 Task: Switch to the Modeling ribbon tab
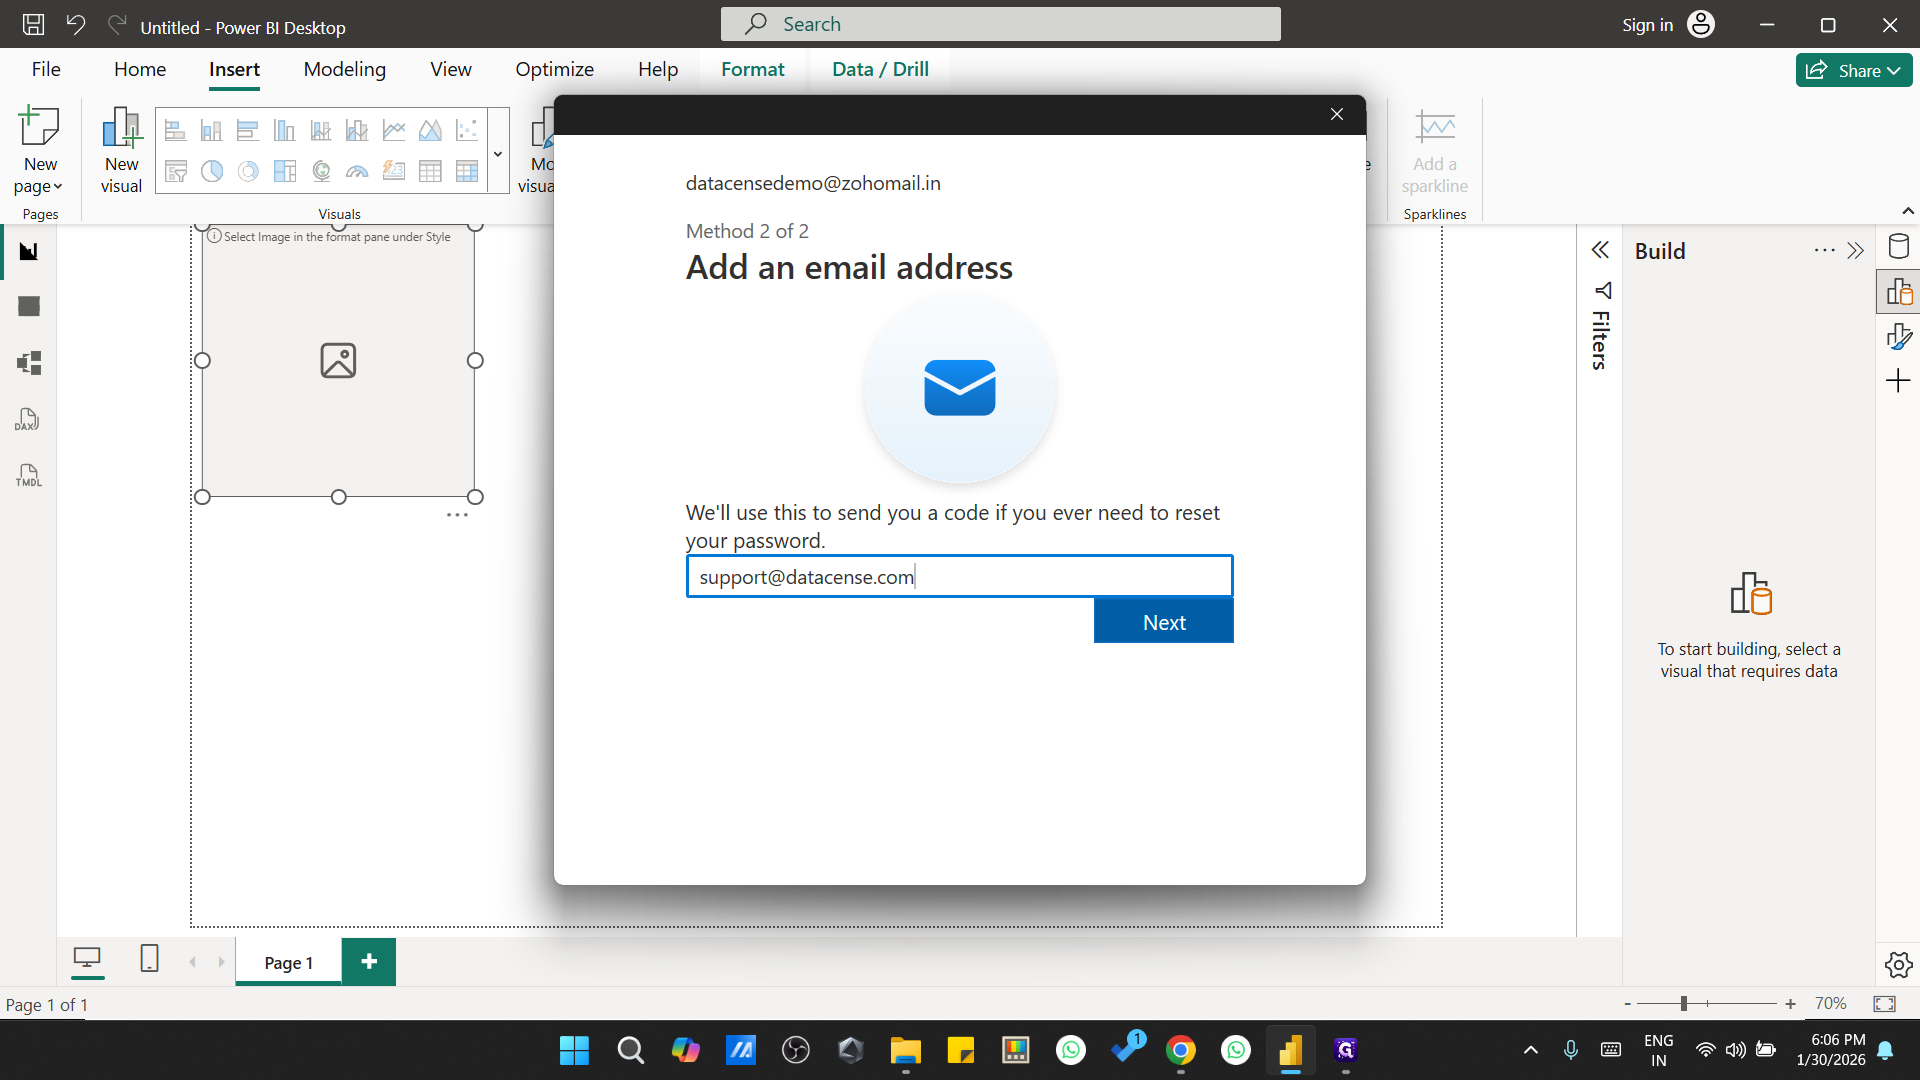(344, 69)
